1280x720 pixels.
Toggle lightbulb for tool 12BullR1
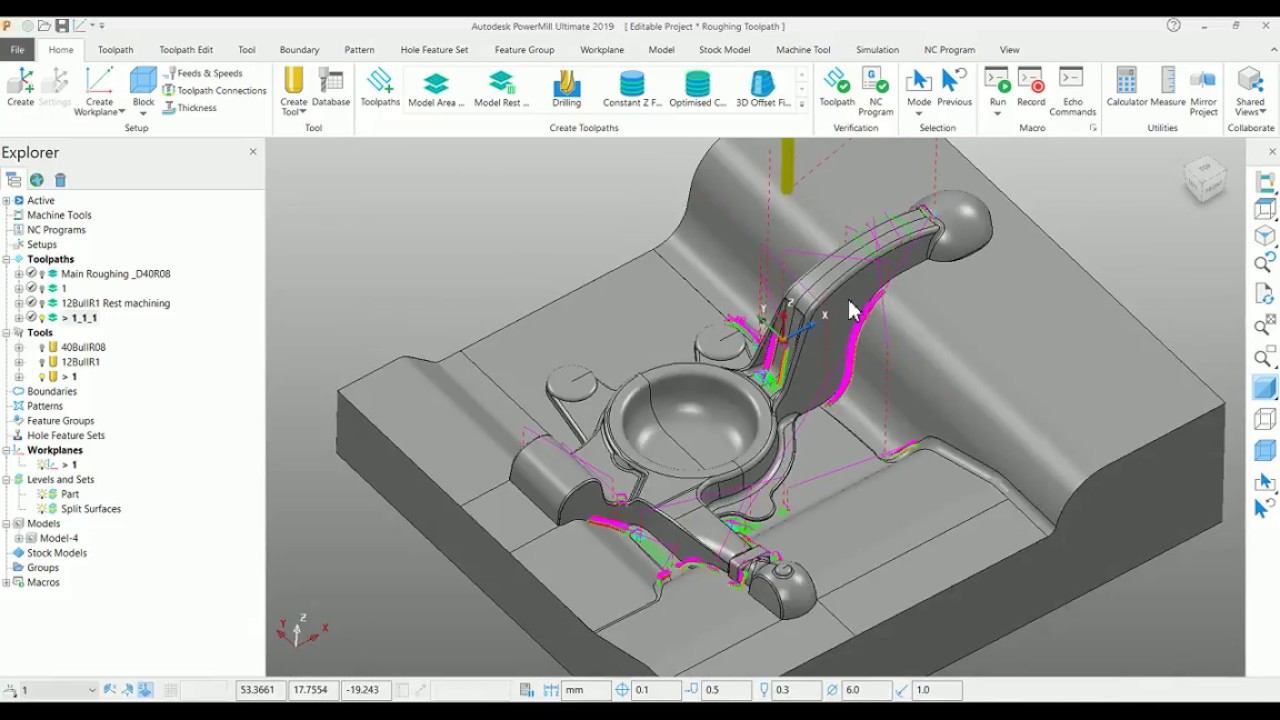click(x=42, y=362)
